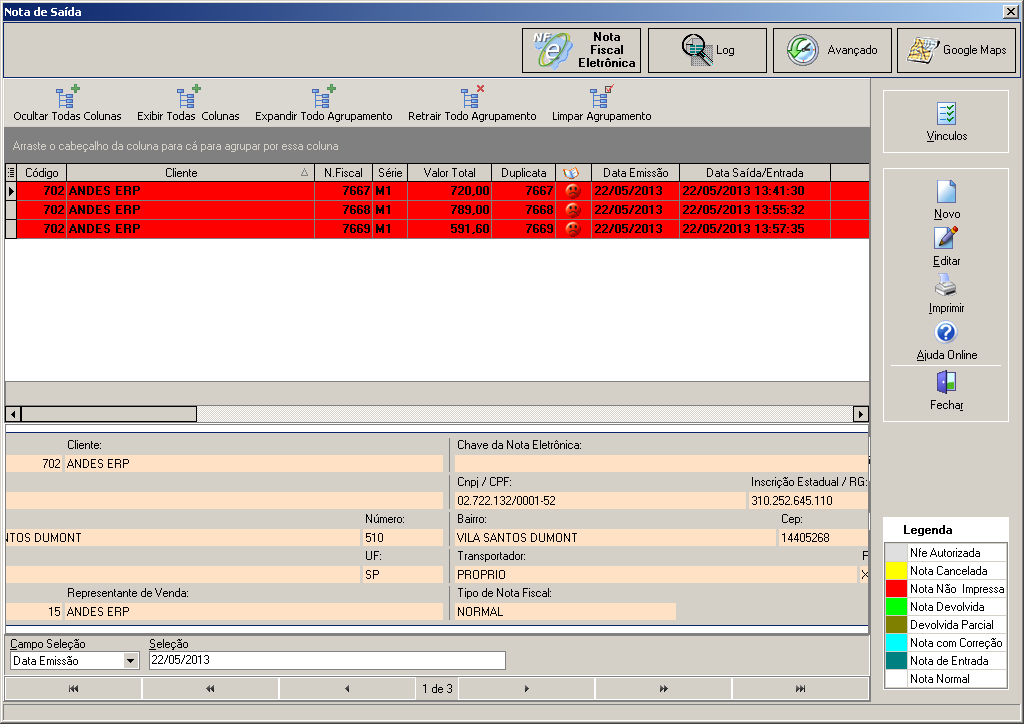
Task: Click Bairro field VILA SANTOS DUMONT
Action: pyautogui.click(x=615, y=538)
